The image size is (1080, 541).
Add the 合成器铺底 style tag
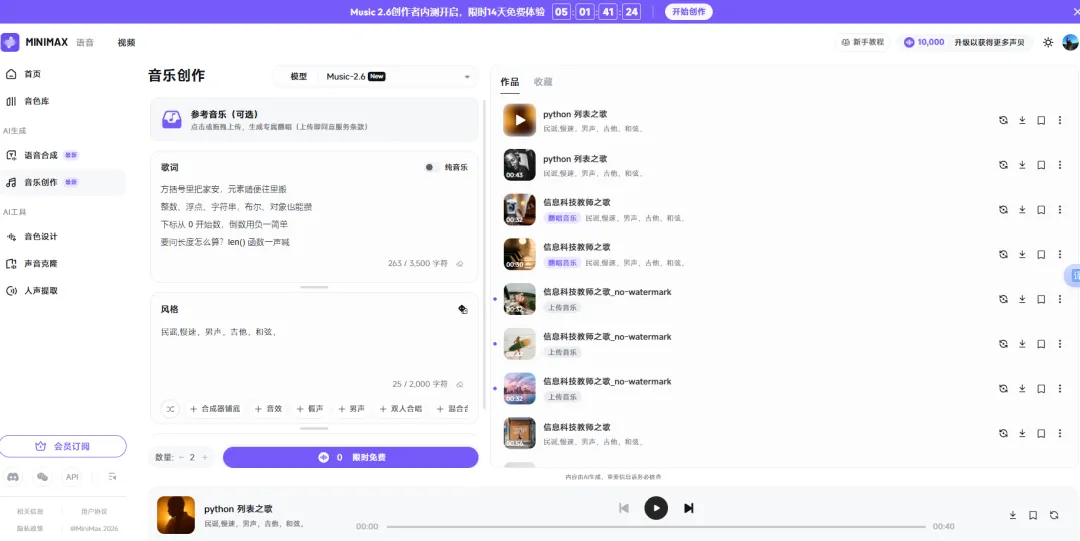coord(215,409)
